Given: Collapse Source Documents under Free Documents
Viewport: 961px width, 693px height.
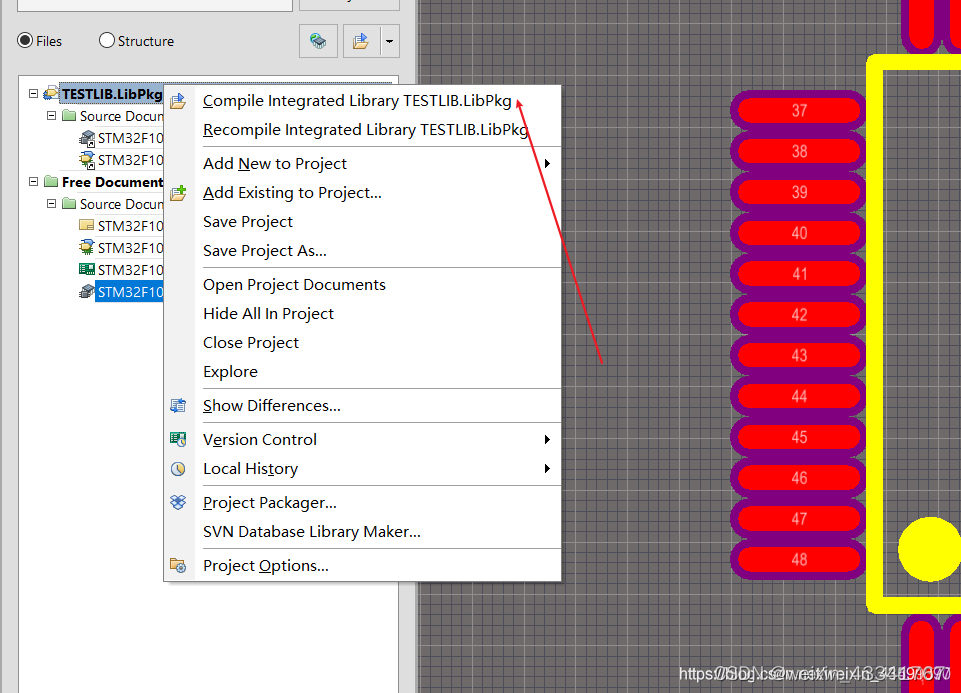Looking at the screenshot, I should 51,203.
